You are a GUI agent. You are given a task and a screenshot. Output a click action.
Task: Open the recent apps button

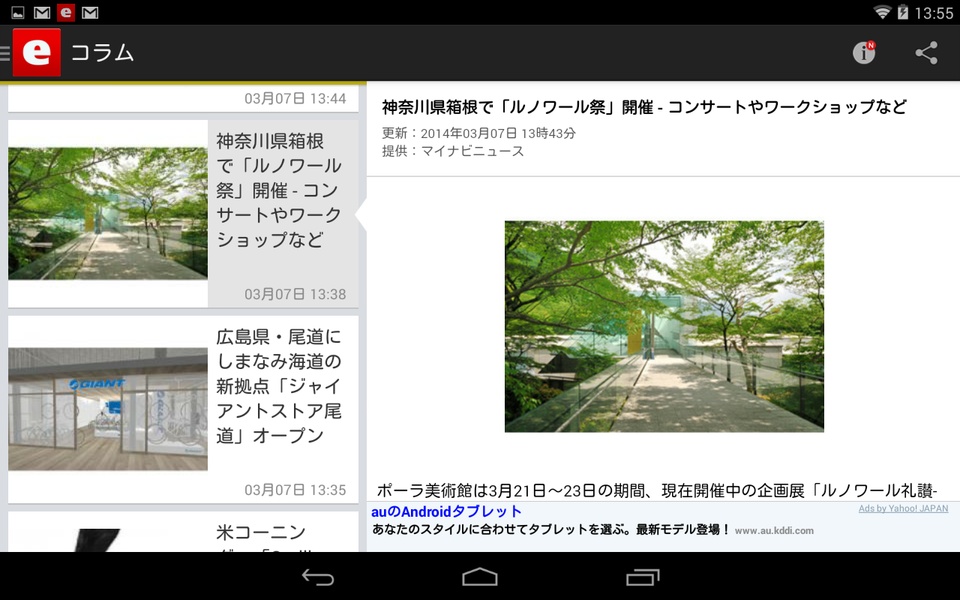pyautogui.click(x=642, y=577)
